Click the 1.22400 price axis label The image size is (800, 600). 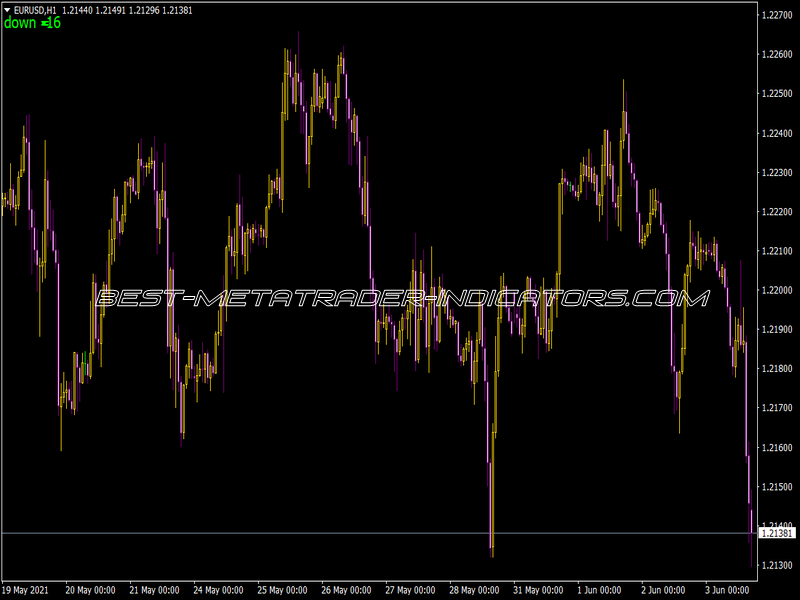coord(777,133)
